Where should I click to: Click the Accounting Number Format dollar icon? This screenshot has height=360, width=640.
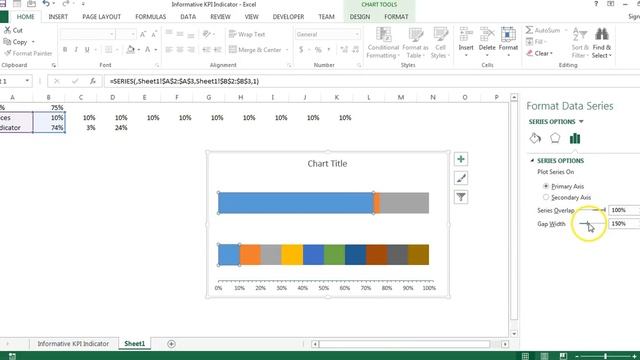click(x=301, y=50)
